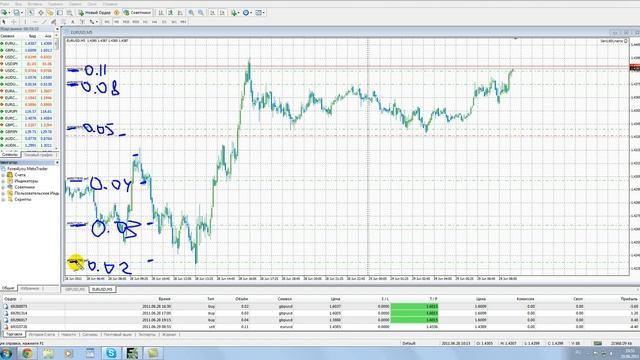
Task: Close the Market Watch panel
Action: (57, 29)
